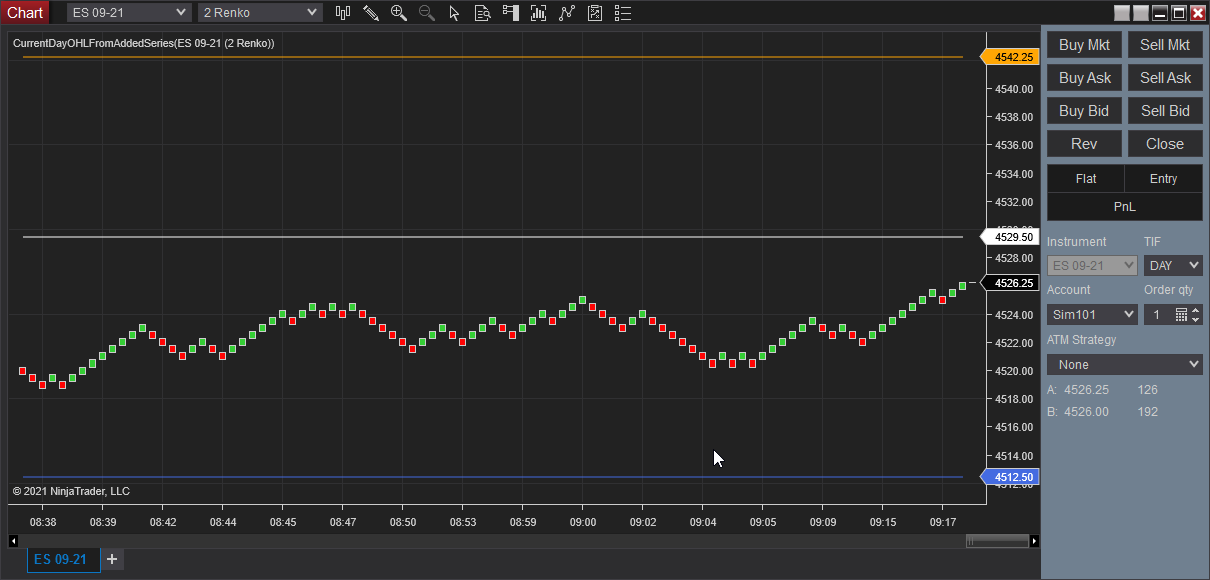
Task: Open the Sim101 account dropdown
Action: tap(1092, 314)
